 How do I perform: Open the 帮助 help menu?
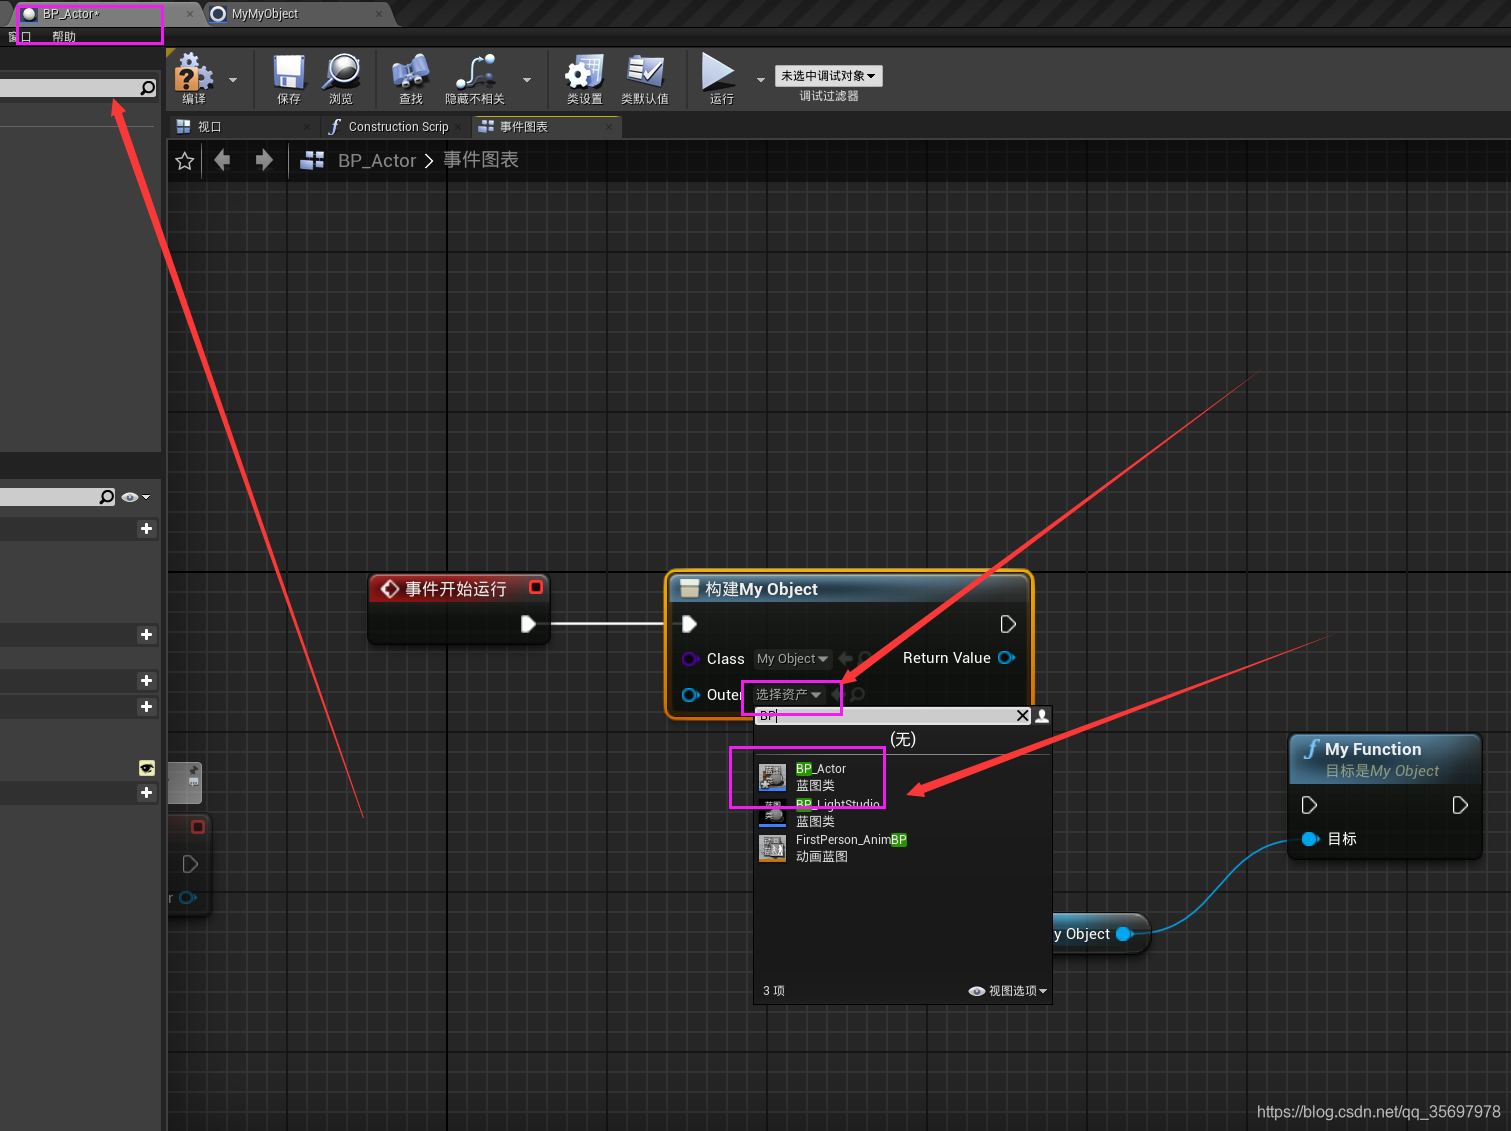(64, 37)
